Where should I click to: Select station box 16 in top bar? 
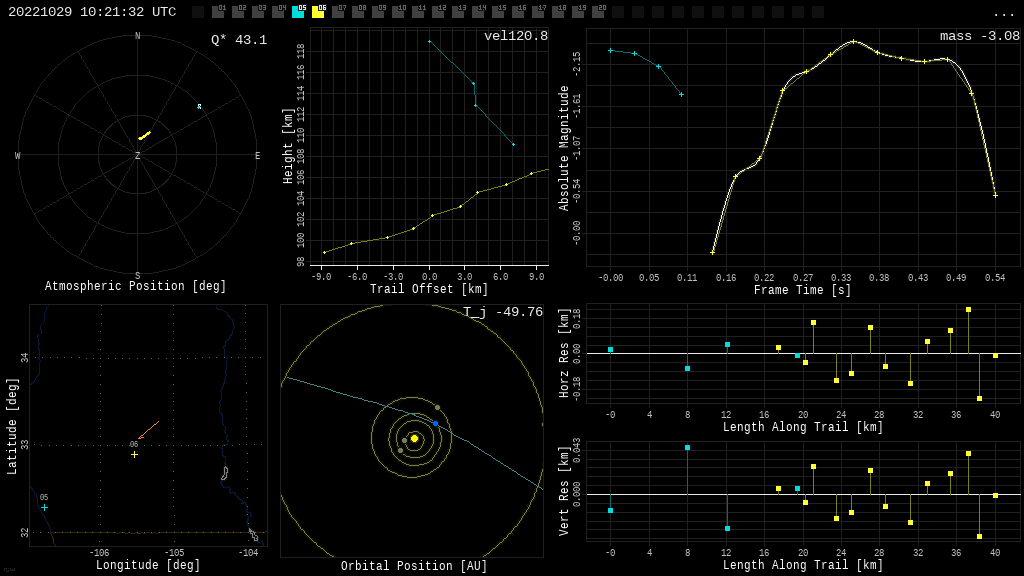pyautogui.click(x=518, y=11)
